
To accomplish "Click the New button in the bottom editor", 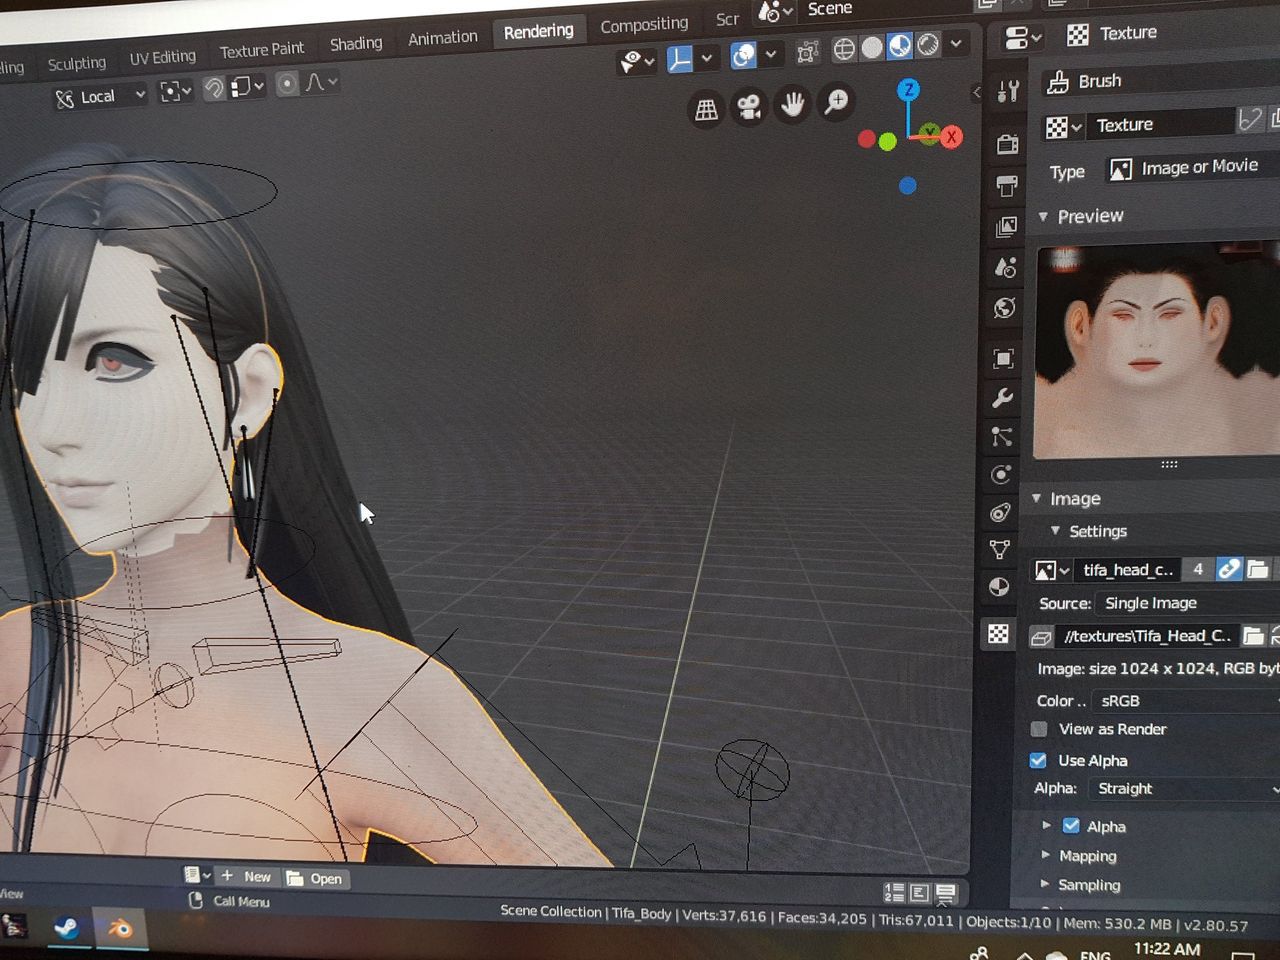I will coord(246,877).
